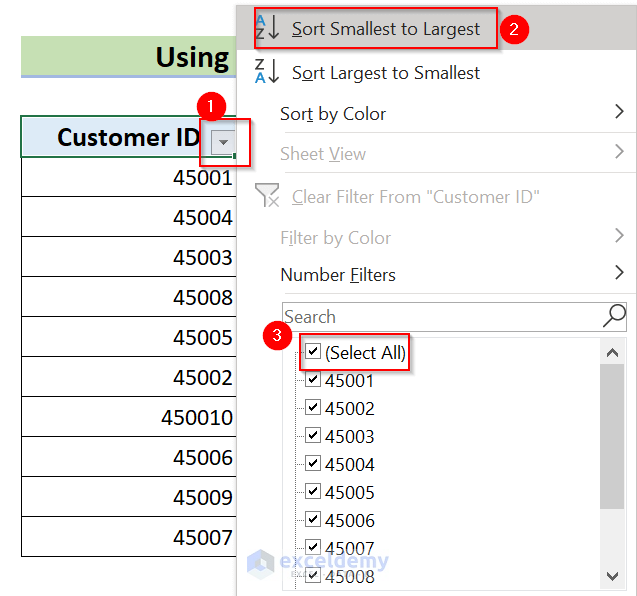Uncheck the 45004 checkbox

pyautogui.click(x=313, y=464)
